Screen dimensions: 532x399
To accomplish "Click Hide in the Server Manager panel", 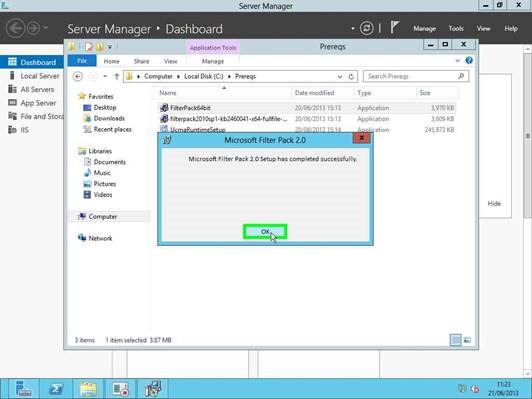I will 494,204.
